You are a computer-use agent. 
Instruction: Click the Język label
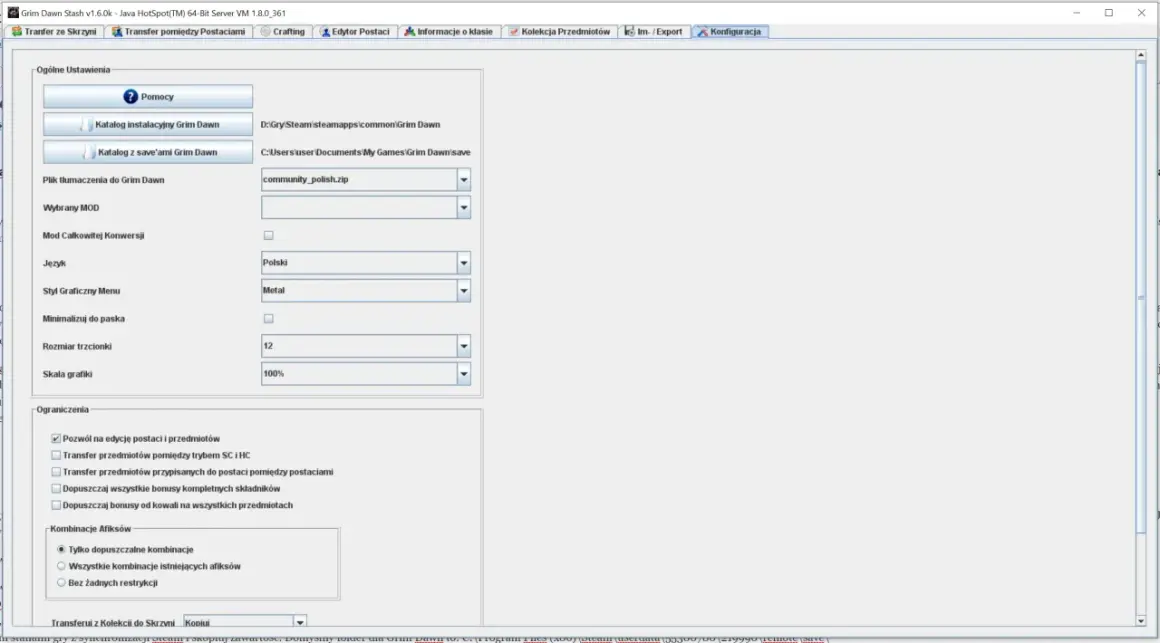(54, 263)
